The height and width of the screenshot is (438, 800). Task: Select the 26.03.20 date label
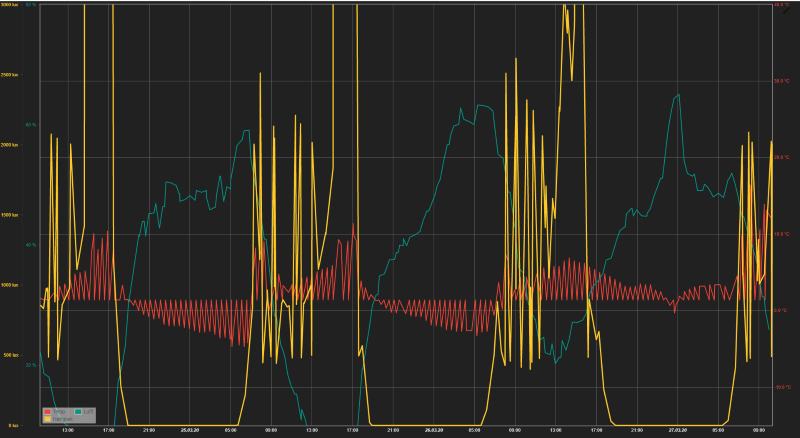pos(434,430)
